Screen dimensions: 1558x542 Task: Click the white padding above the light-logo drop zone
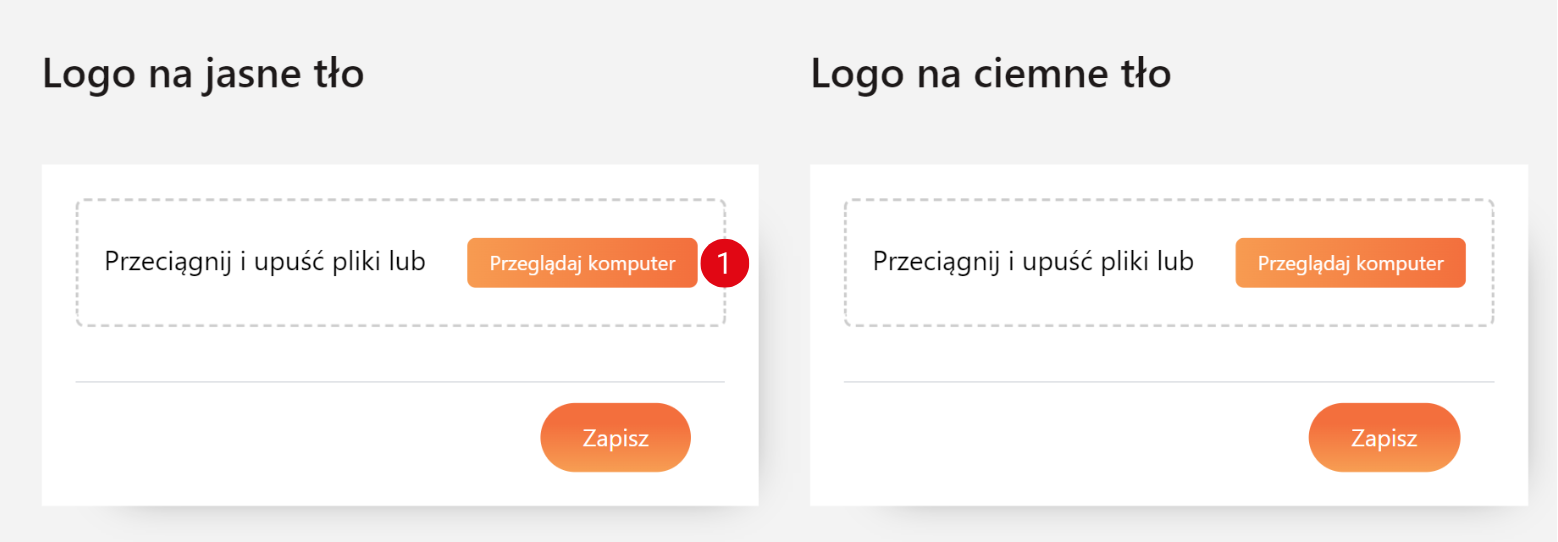point(400,181)
